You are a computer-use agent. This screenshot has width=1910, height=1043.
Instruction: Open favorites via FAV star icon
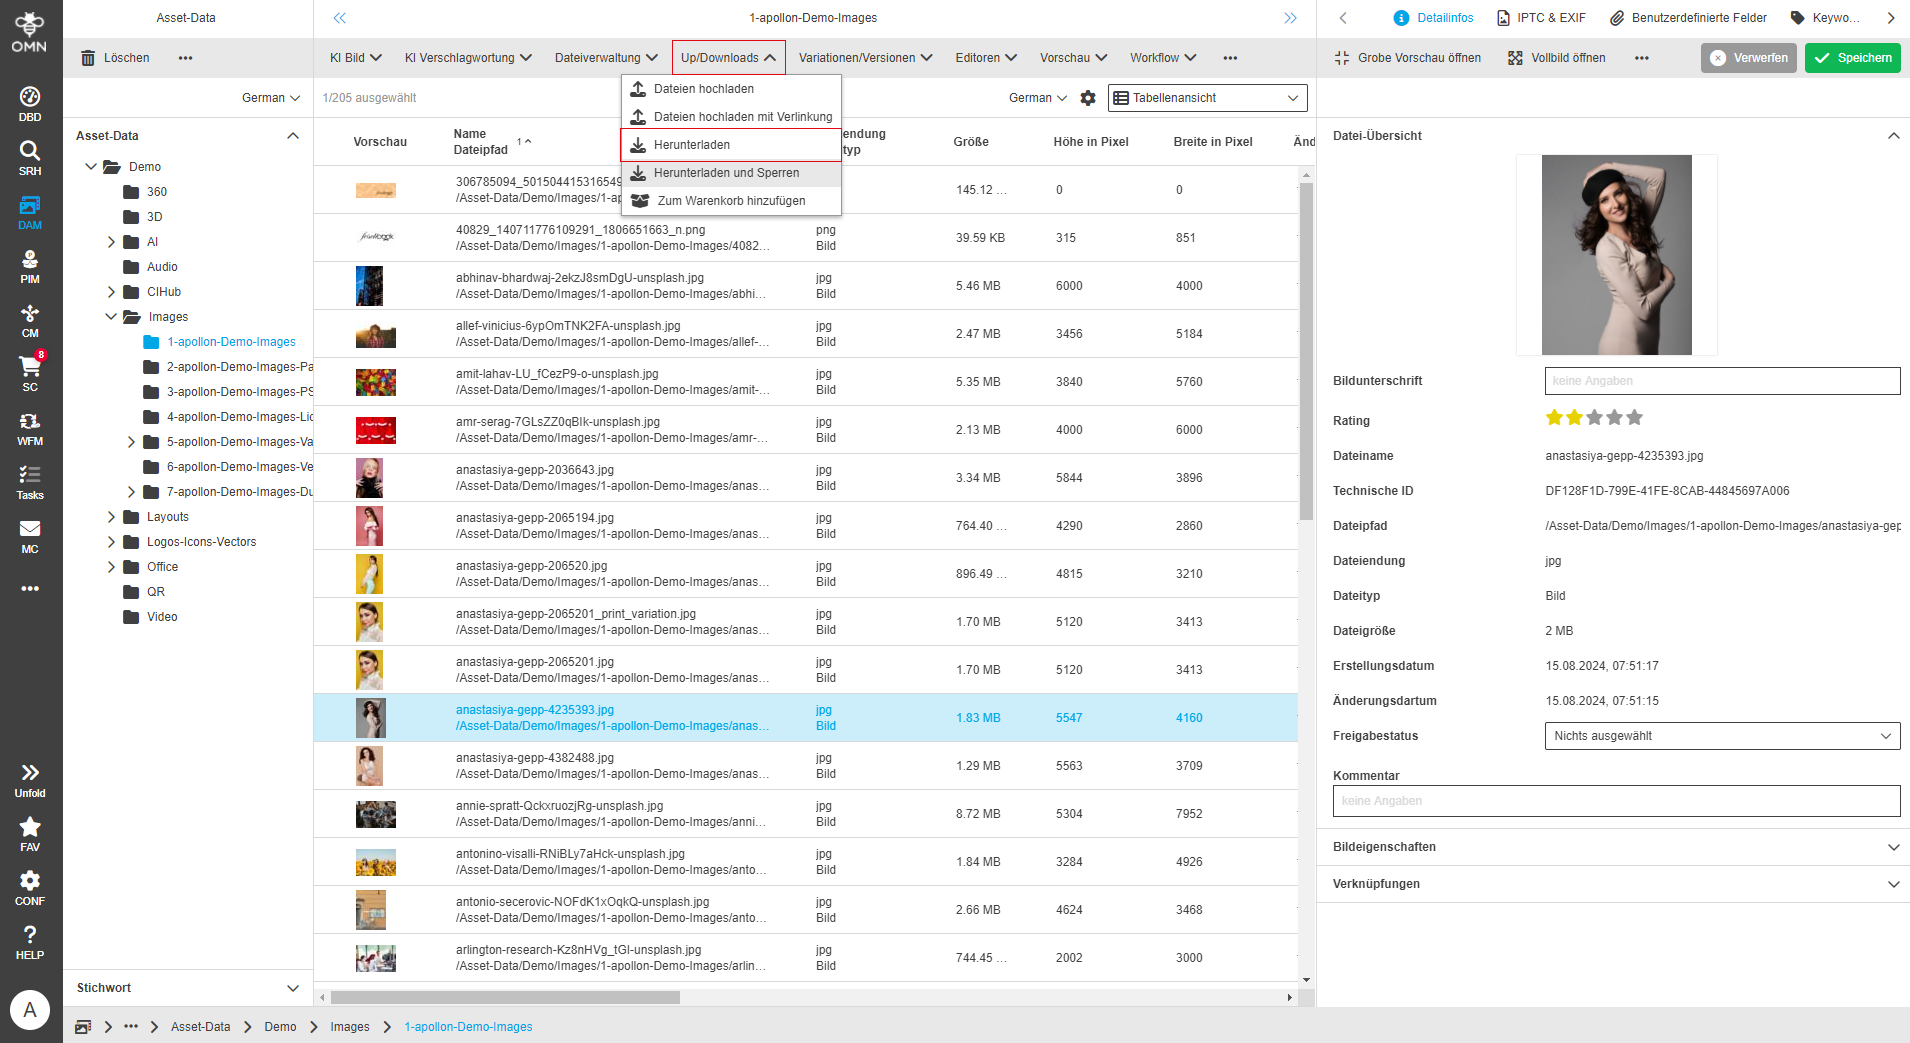[x=30, y=833]
